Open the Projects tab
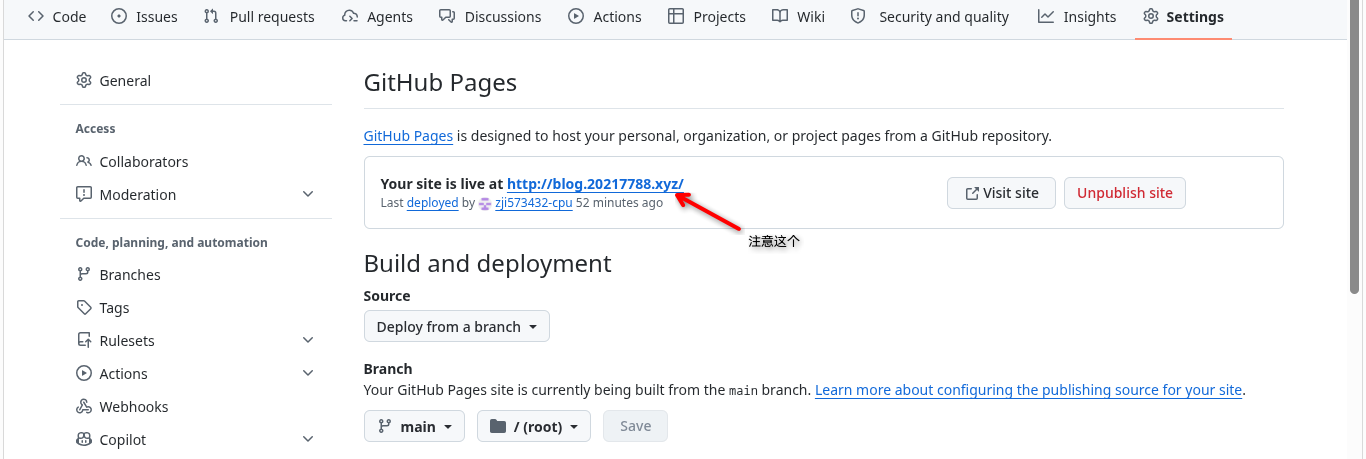 point(707,17)
